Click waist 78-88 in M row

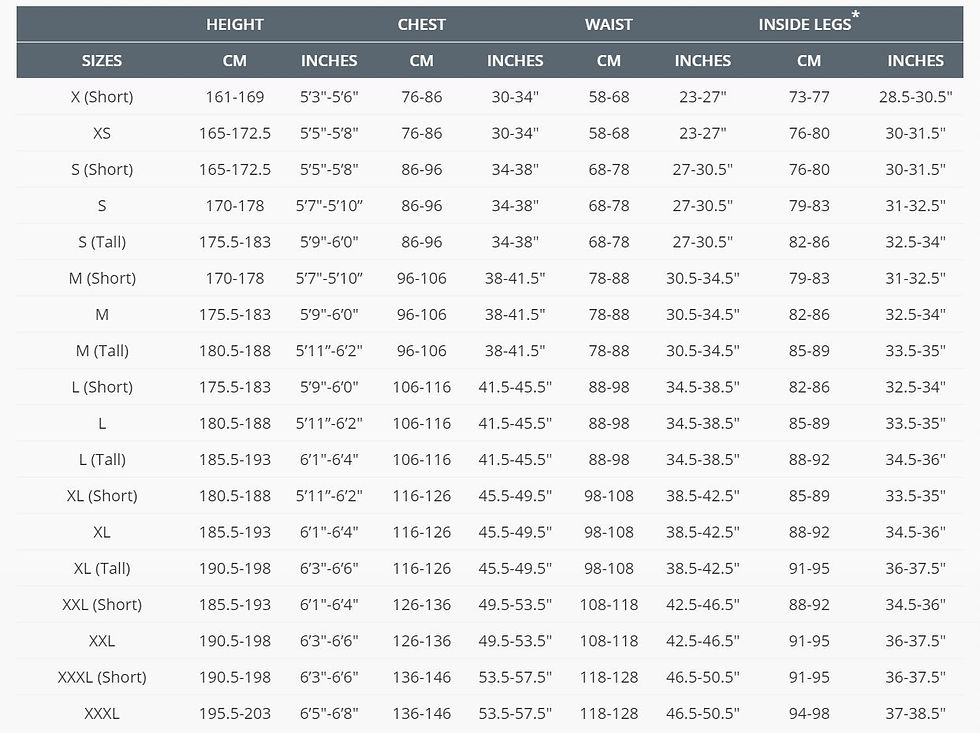point(609,314)
